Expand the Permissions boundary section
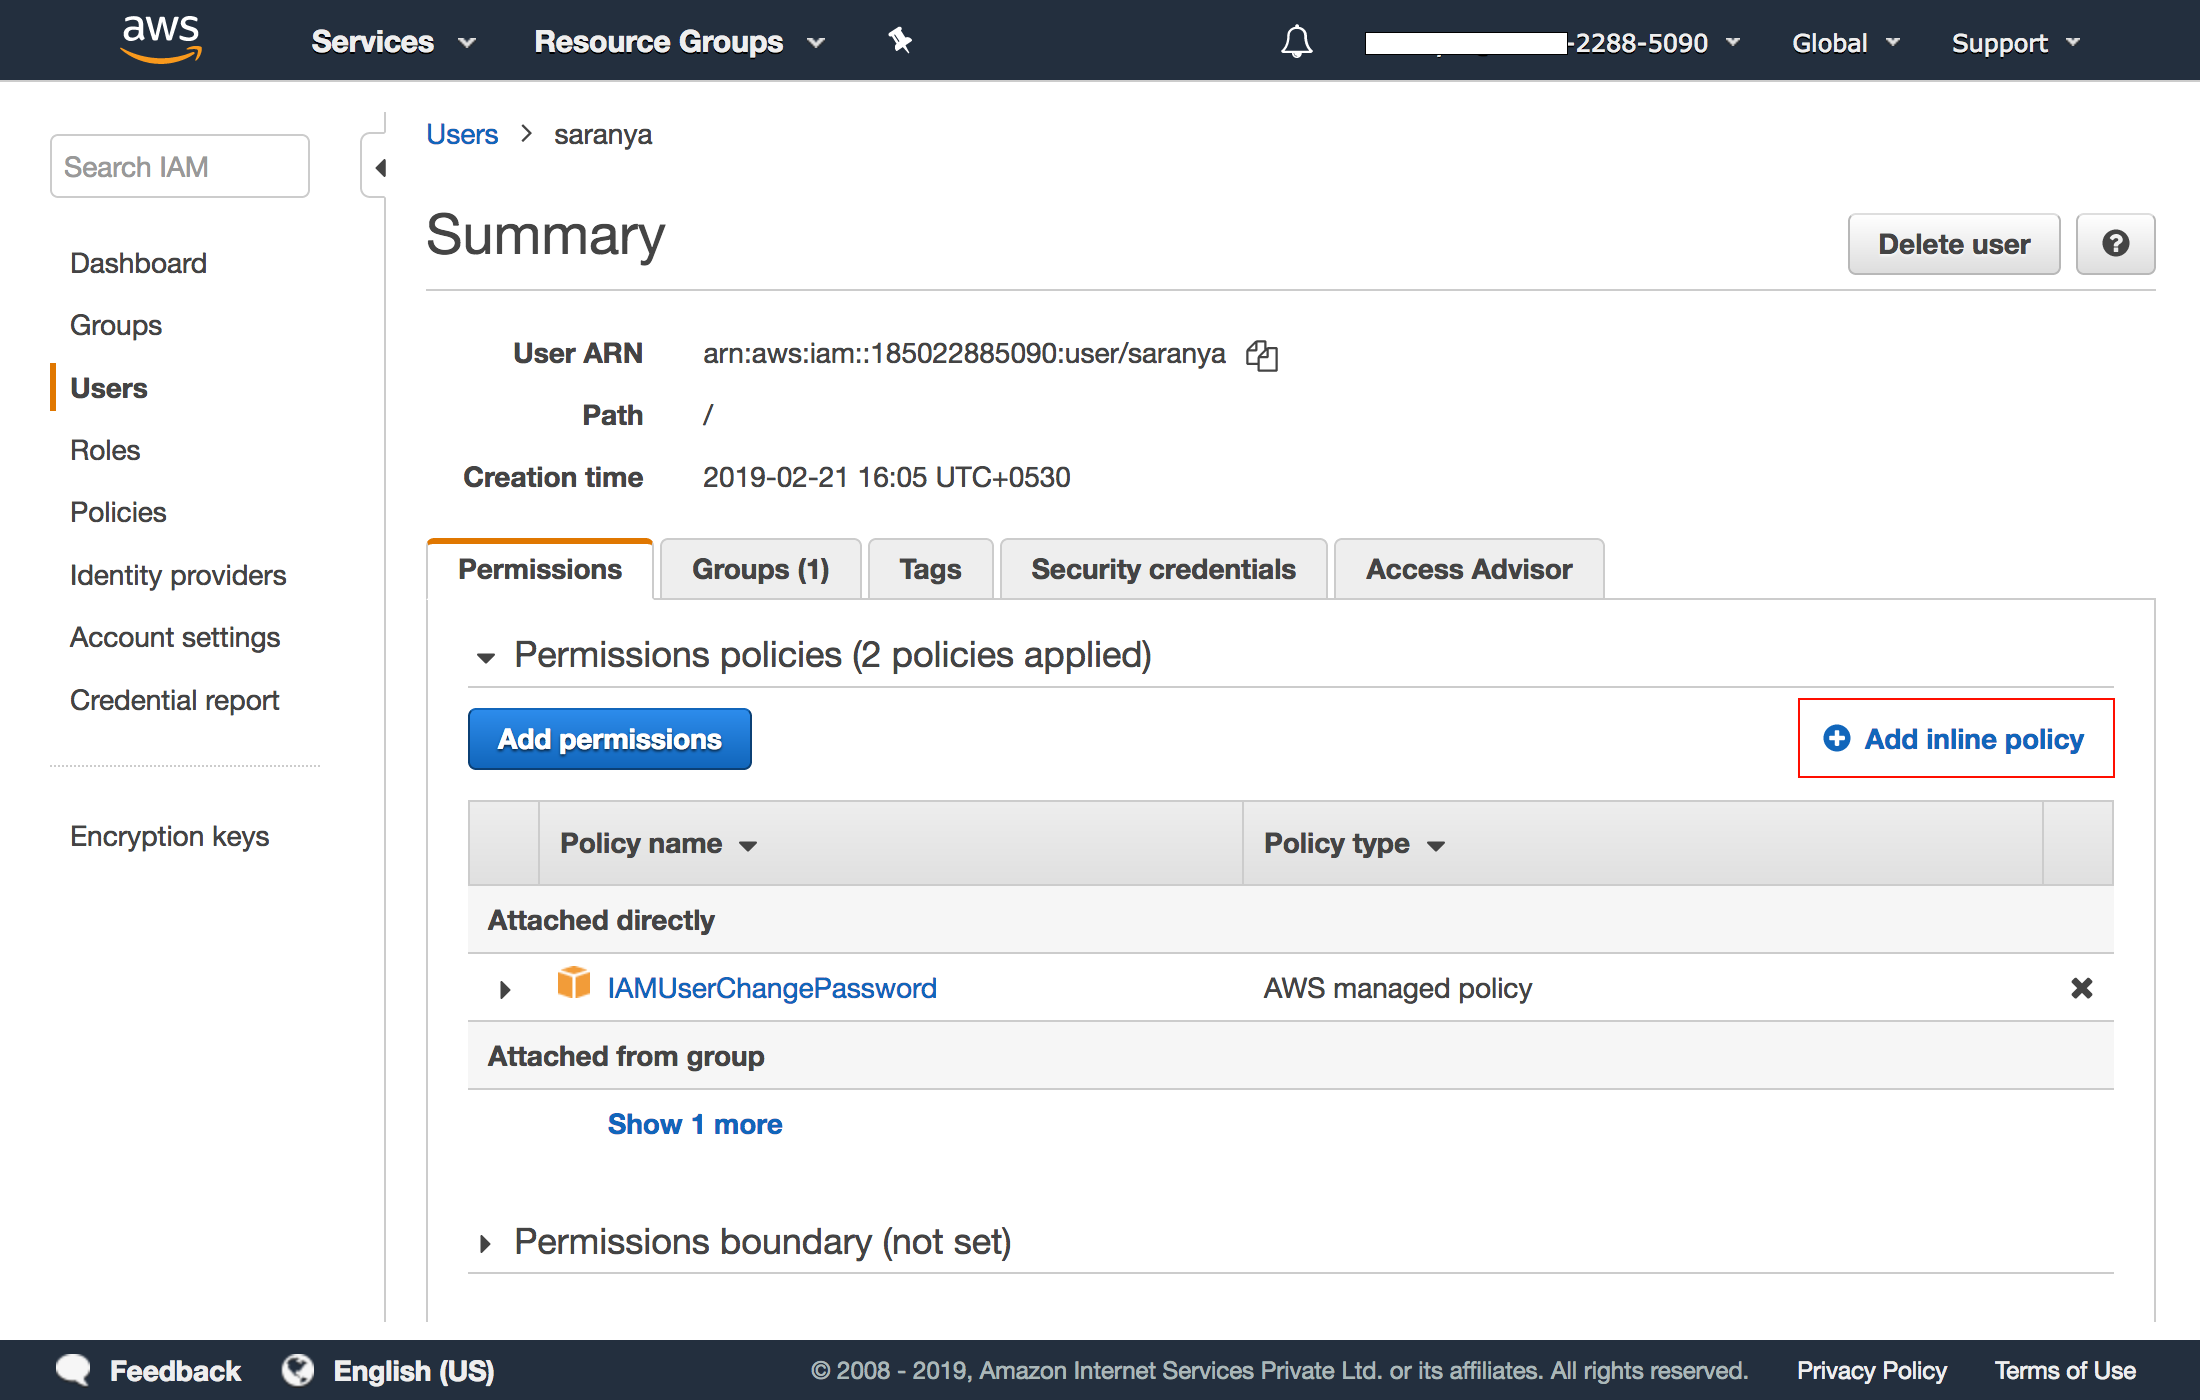The height and width of the screenshot is (1400, 2200). tap(486, 1243)
